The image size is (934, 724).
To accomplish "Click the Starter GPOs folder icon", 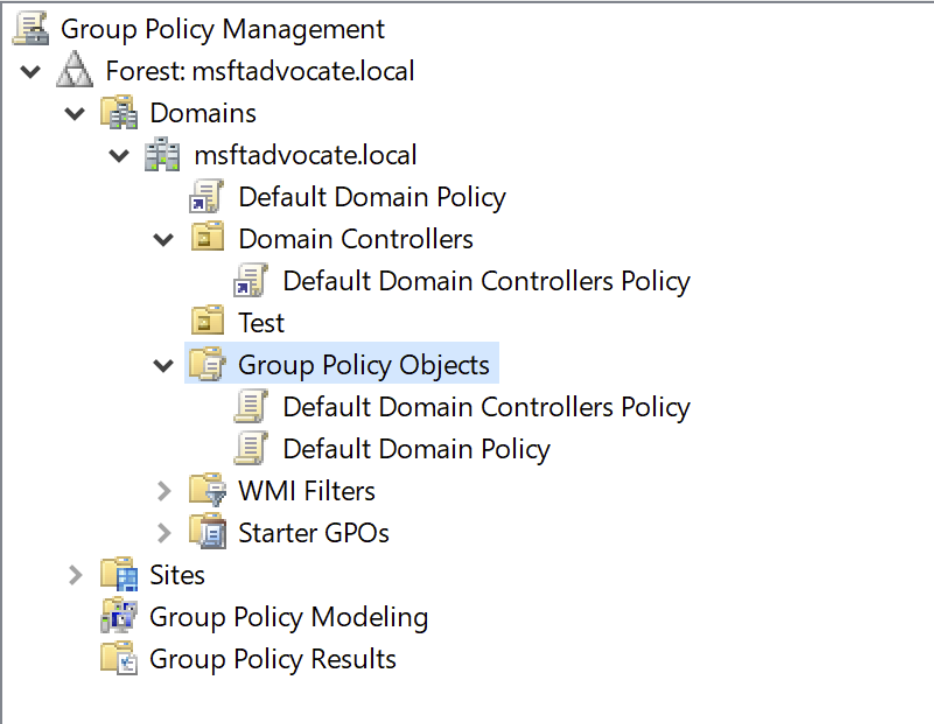I will pyautogui.click(x=208, y=533).
